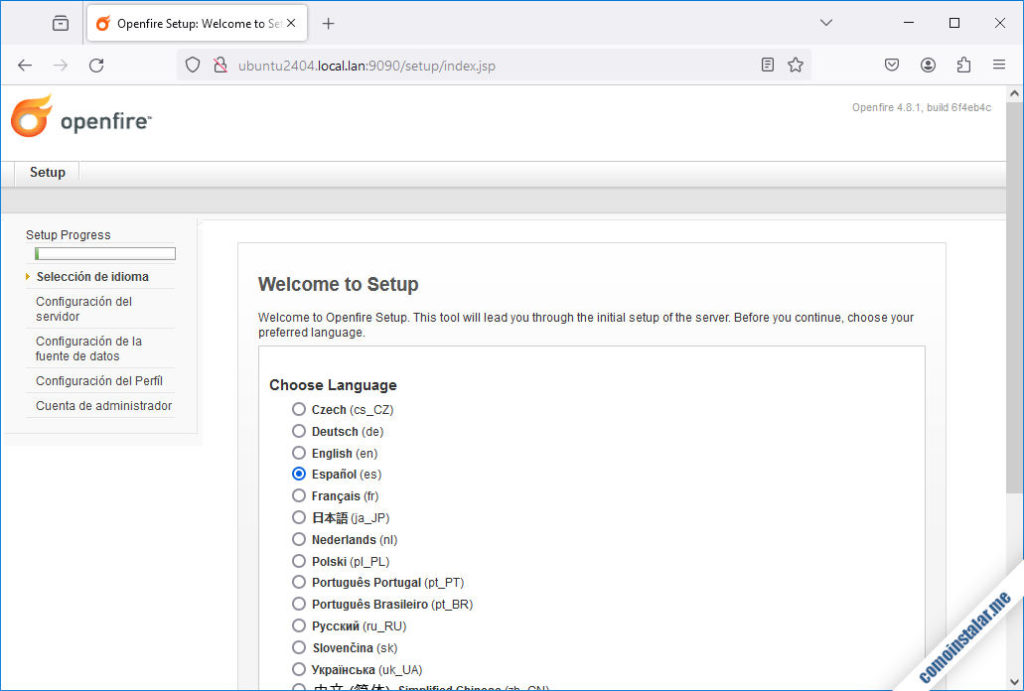Bookmark this page via the star icon

[x=795, y=64]
